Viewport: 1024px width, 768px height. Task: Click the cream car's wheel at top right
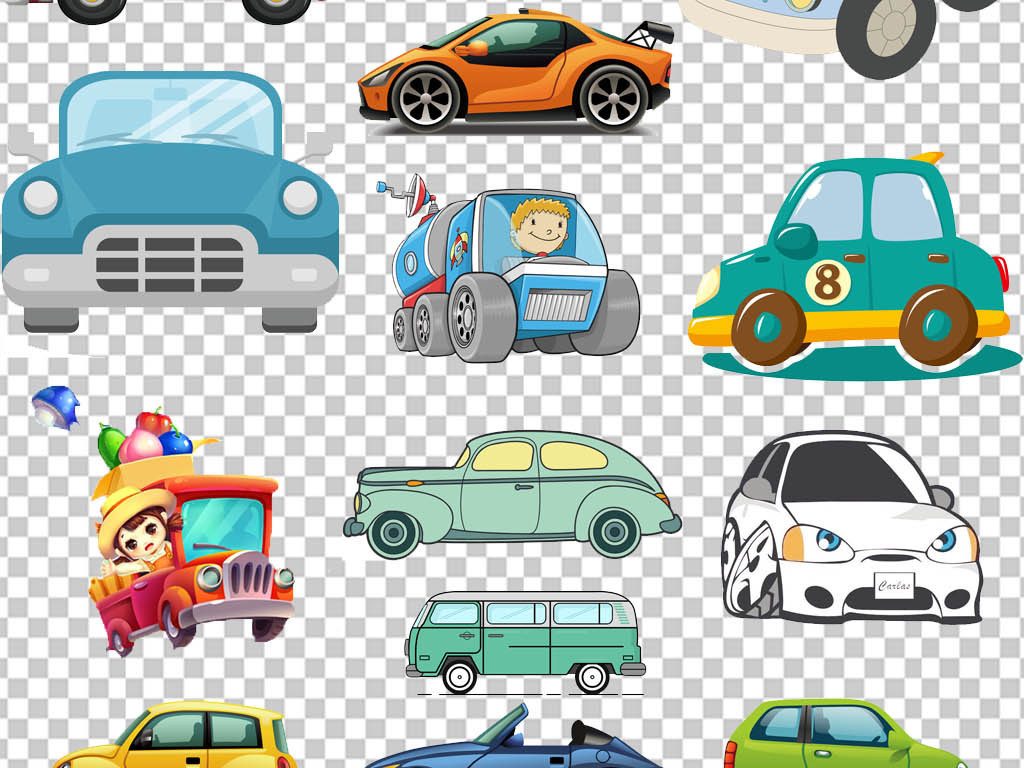(877, 37)
